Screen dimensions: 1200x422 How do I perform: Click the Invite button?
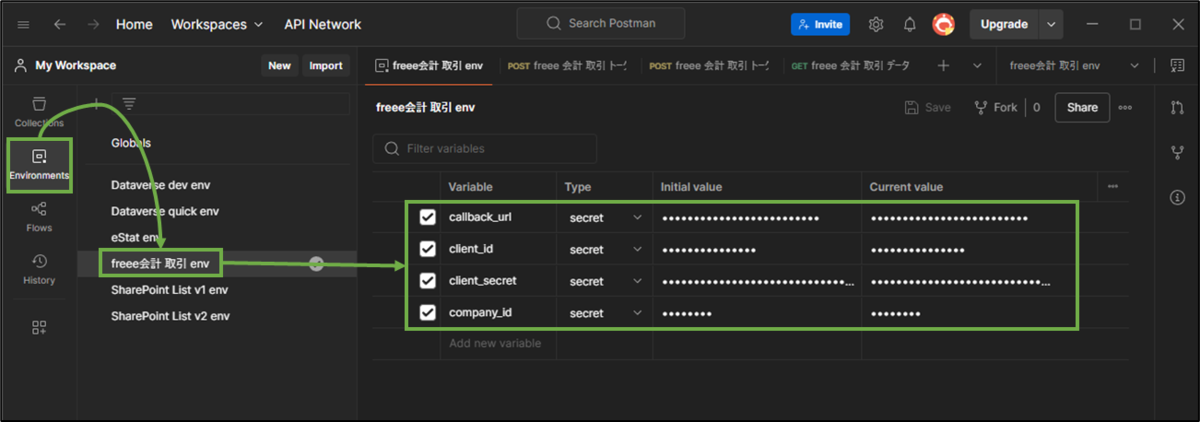[x=820, y=24]
